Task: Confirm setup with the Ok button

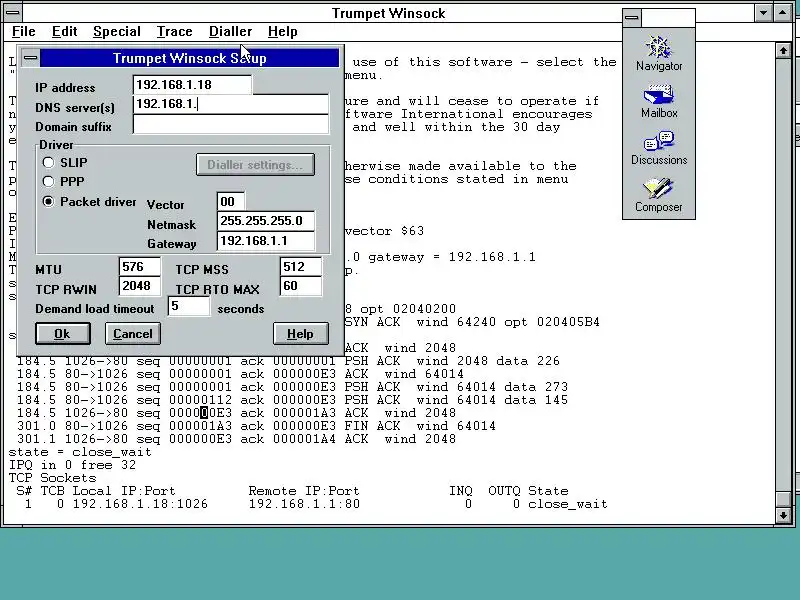Action: pos(63,334)
